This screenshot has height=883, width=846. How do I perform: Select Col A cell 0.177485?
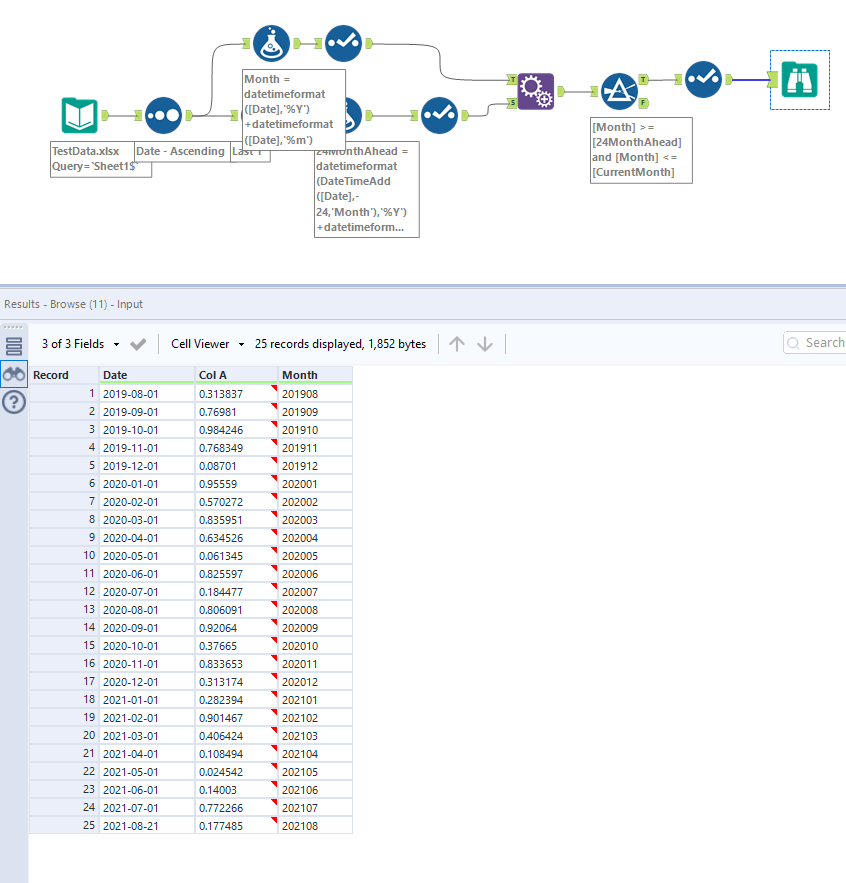click(237, 826)
